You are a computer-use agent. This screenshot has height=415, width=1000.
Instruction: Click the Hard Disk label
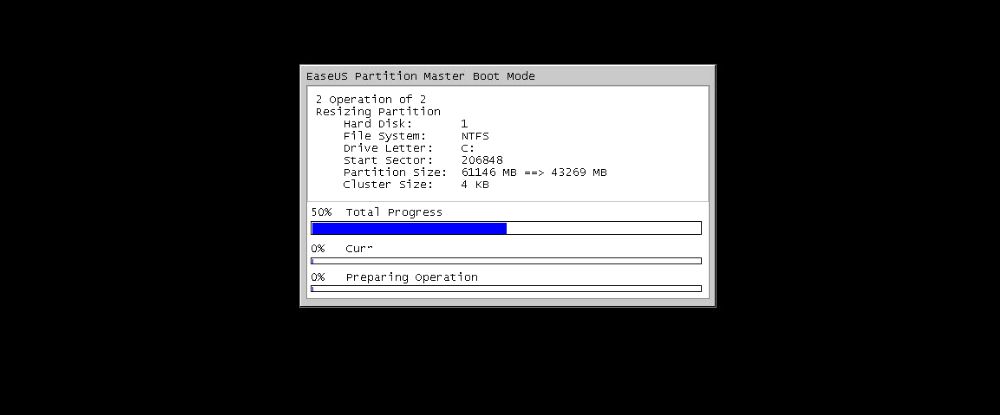pos(378,124)
